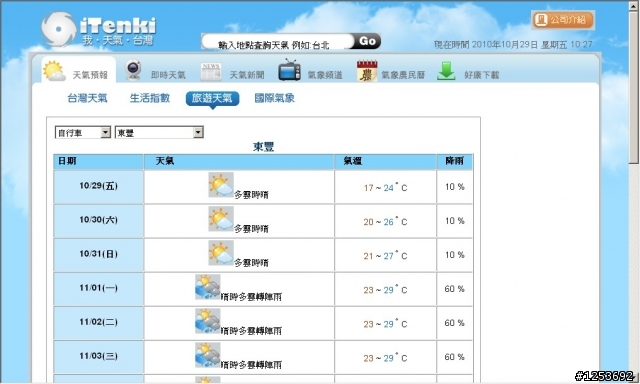Click the 公司介紹 button
The height and width of the screenshot is (384, 640).
[x=563, y=20]
